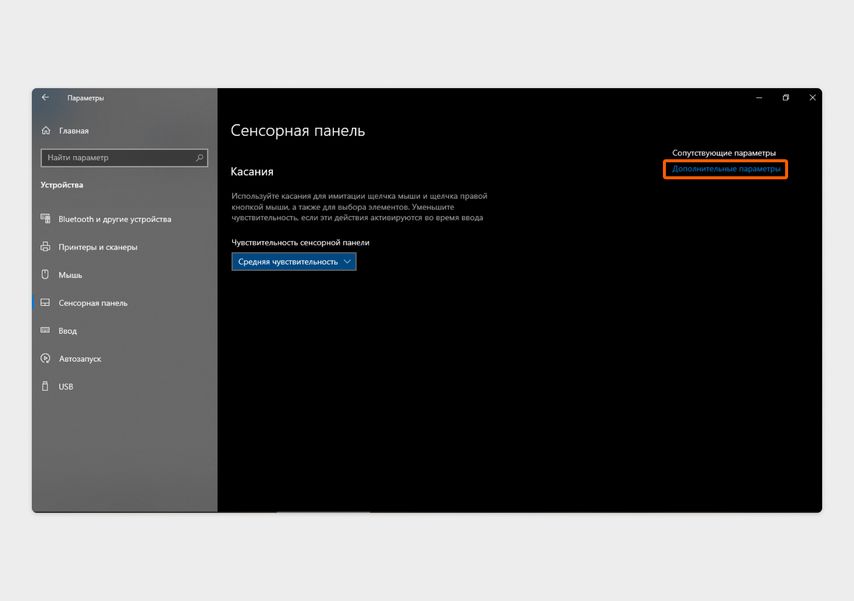
Task: Click the keyboard icon beside Ввод
Action: (x=46, y=330)
